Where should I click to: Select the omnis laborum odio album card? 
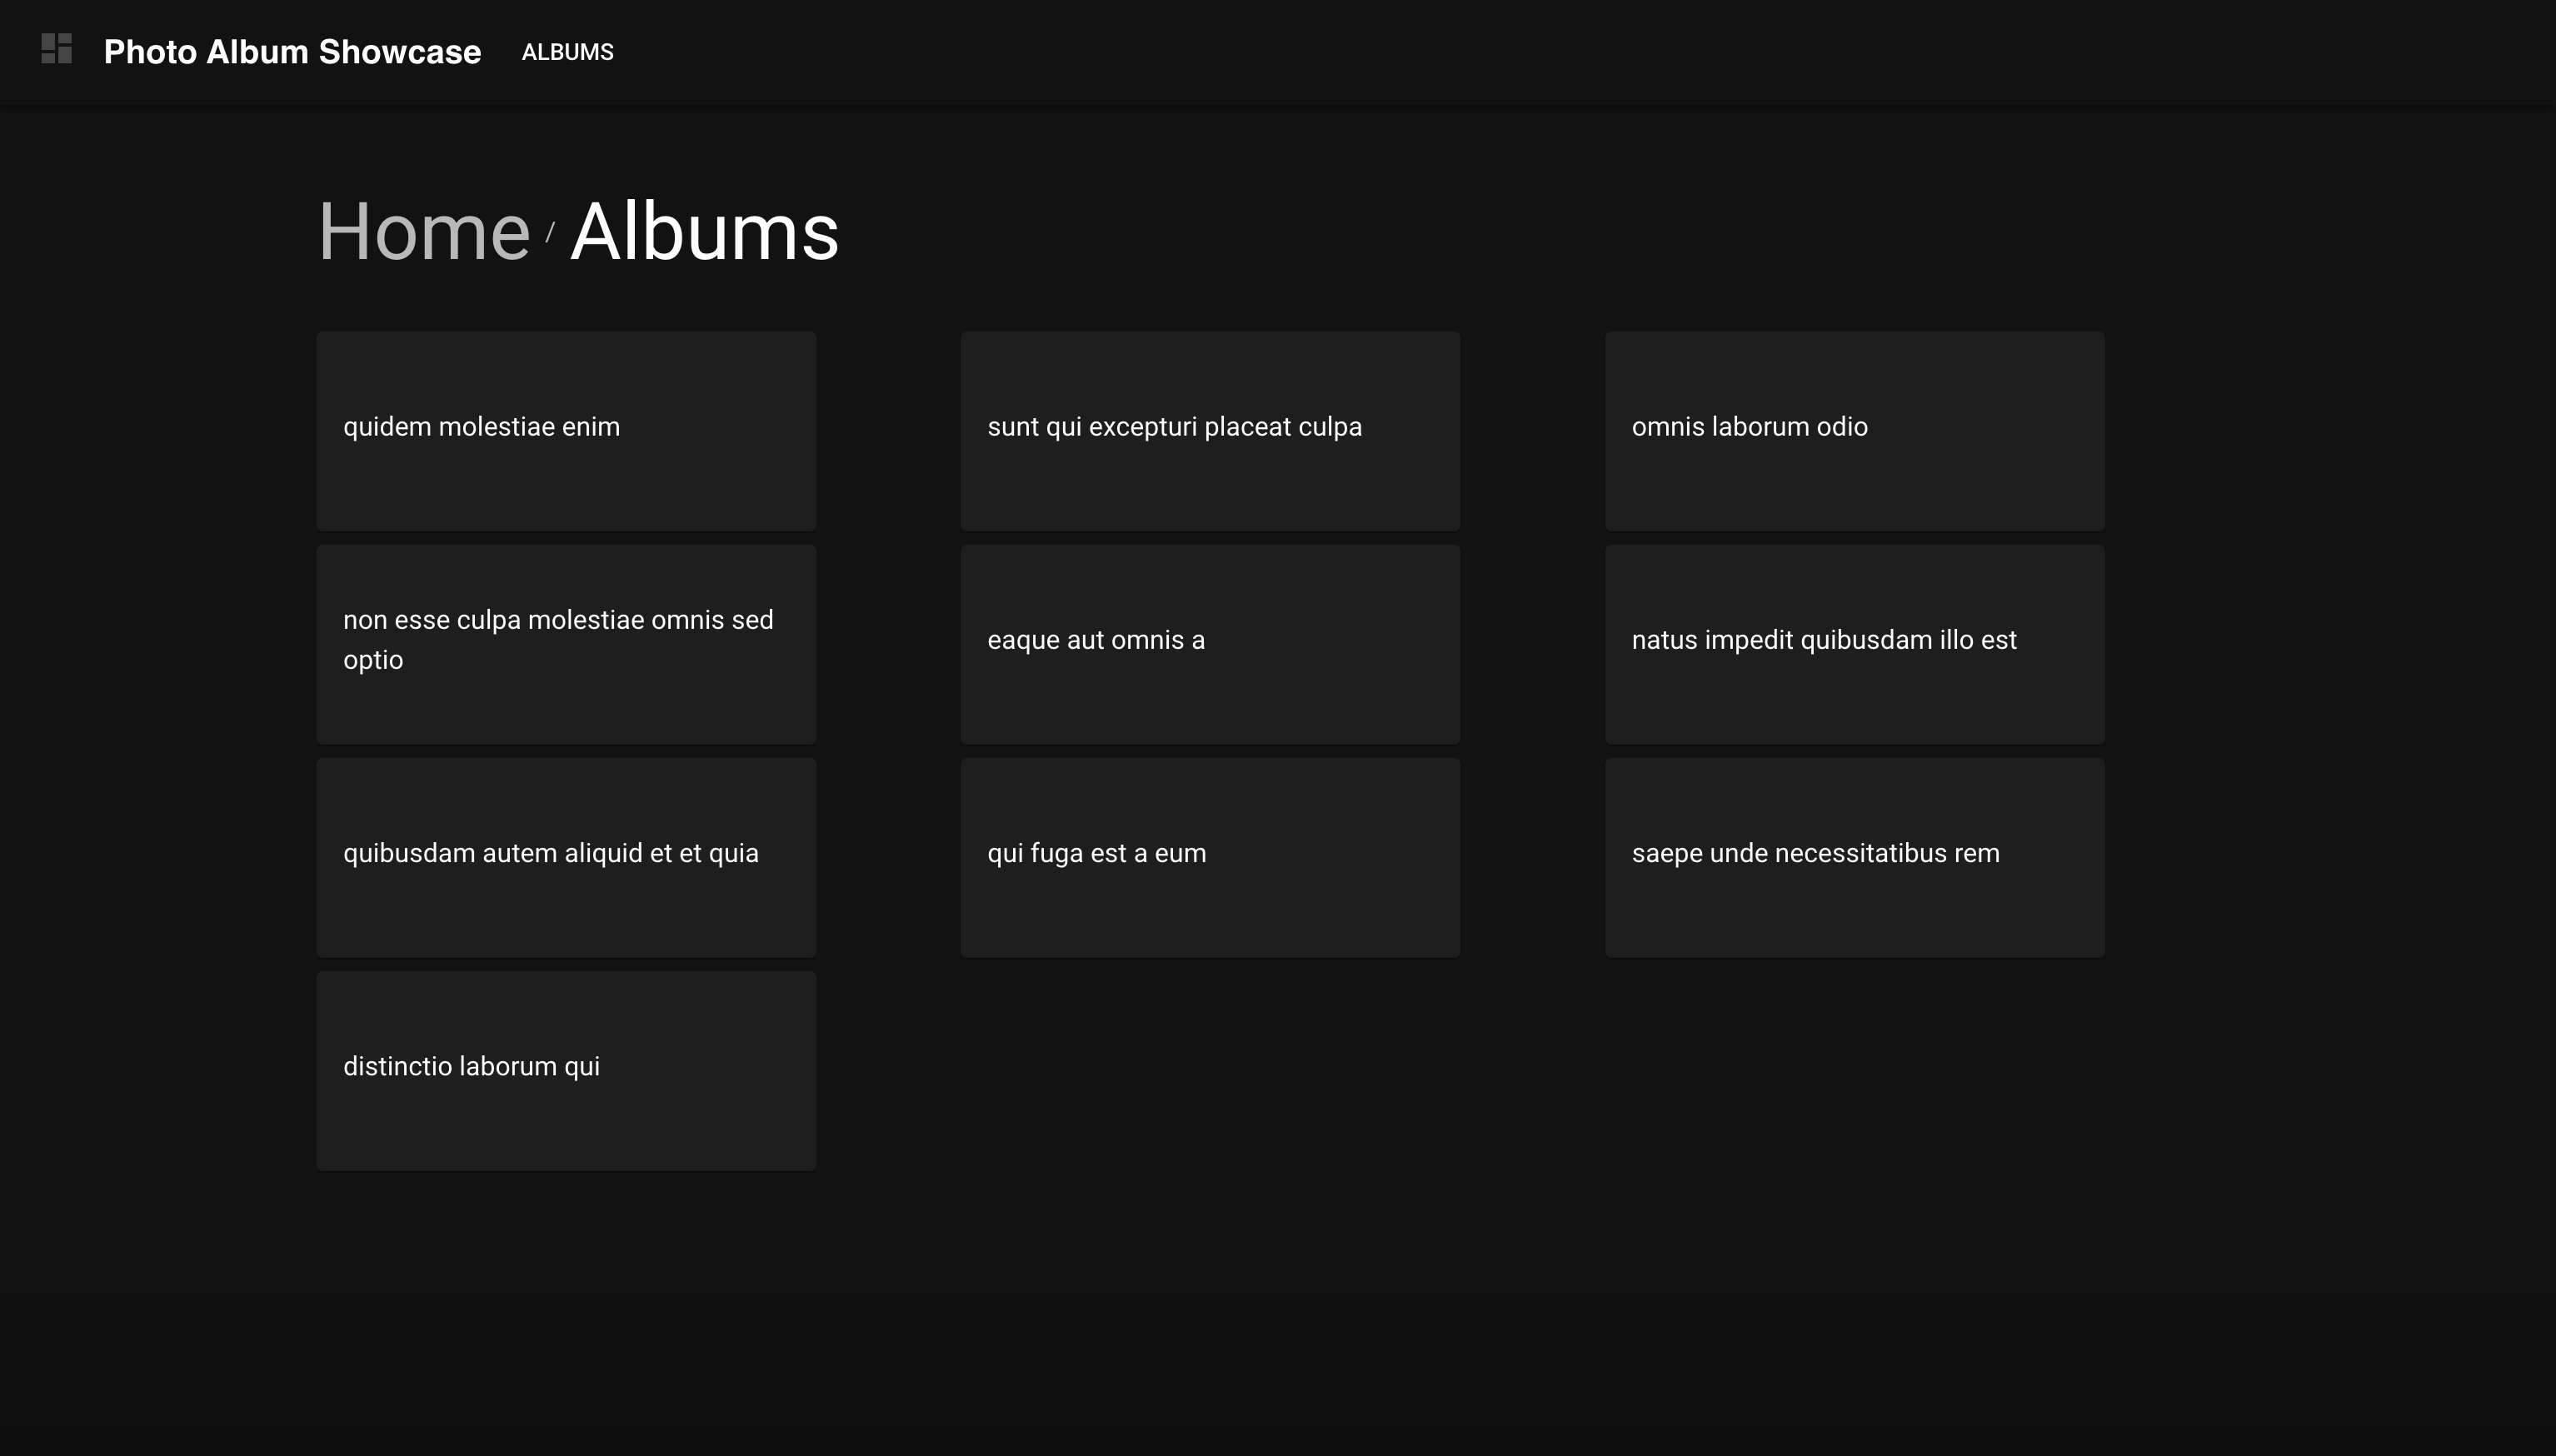[1854, 430]
